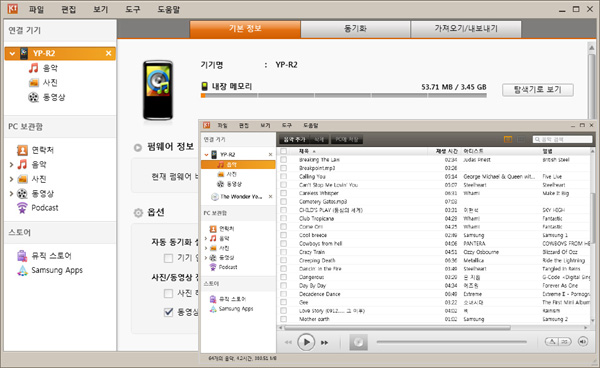Switch to the 동기화 tab
The height and width of the screenshot is (368, 600).
[x=355, y=29]
